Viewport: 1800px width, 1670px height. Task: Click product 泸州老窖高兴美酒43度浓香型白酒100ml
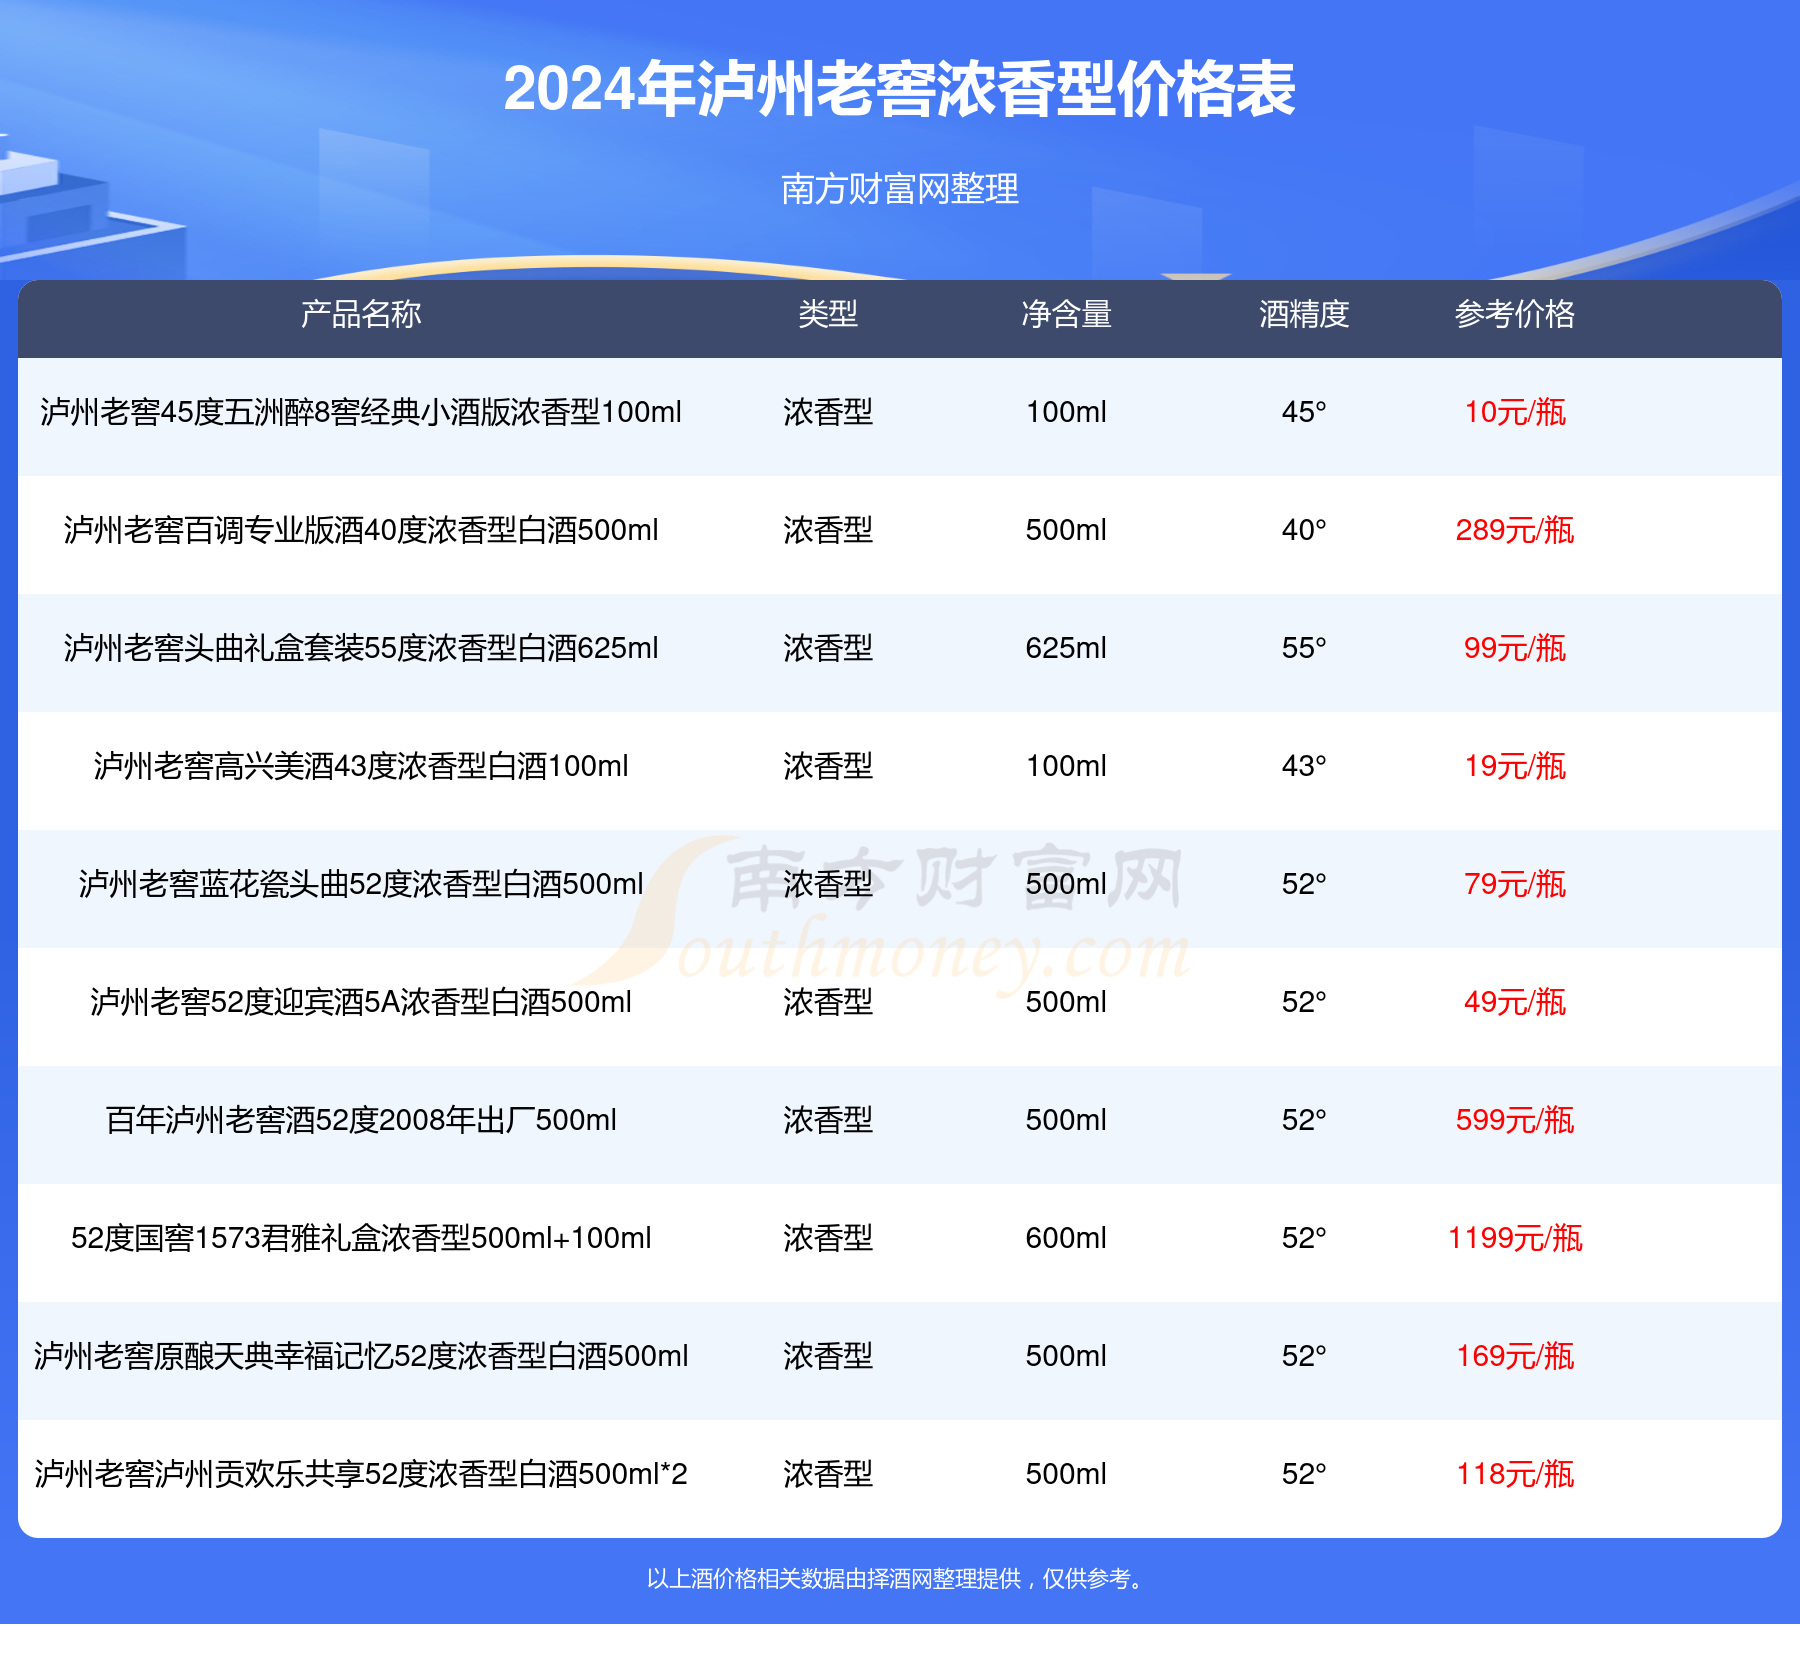tap(361, 766)
